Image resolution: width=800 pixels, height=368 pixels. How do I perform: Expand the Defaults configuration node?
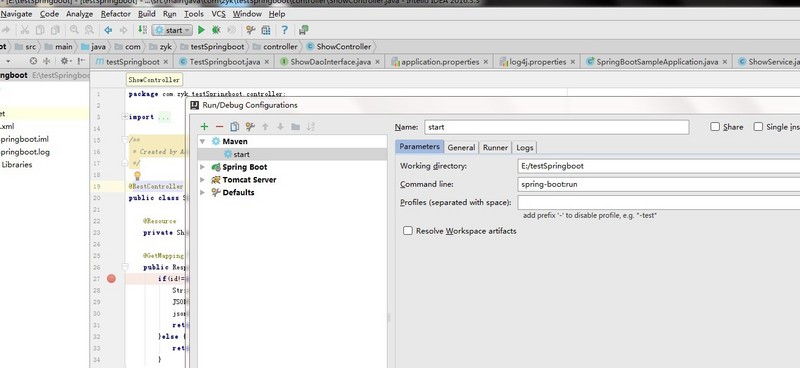pos(203,192)
